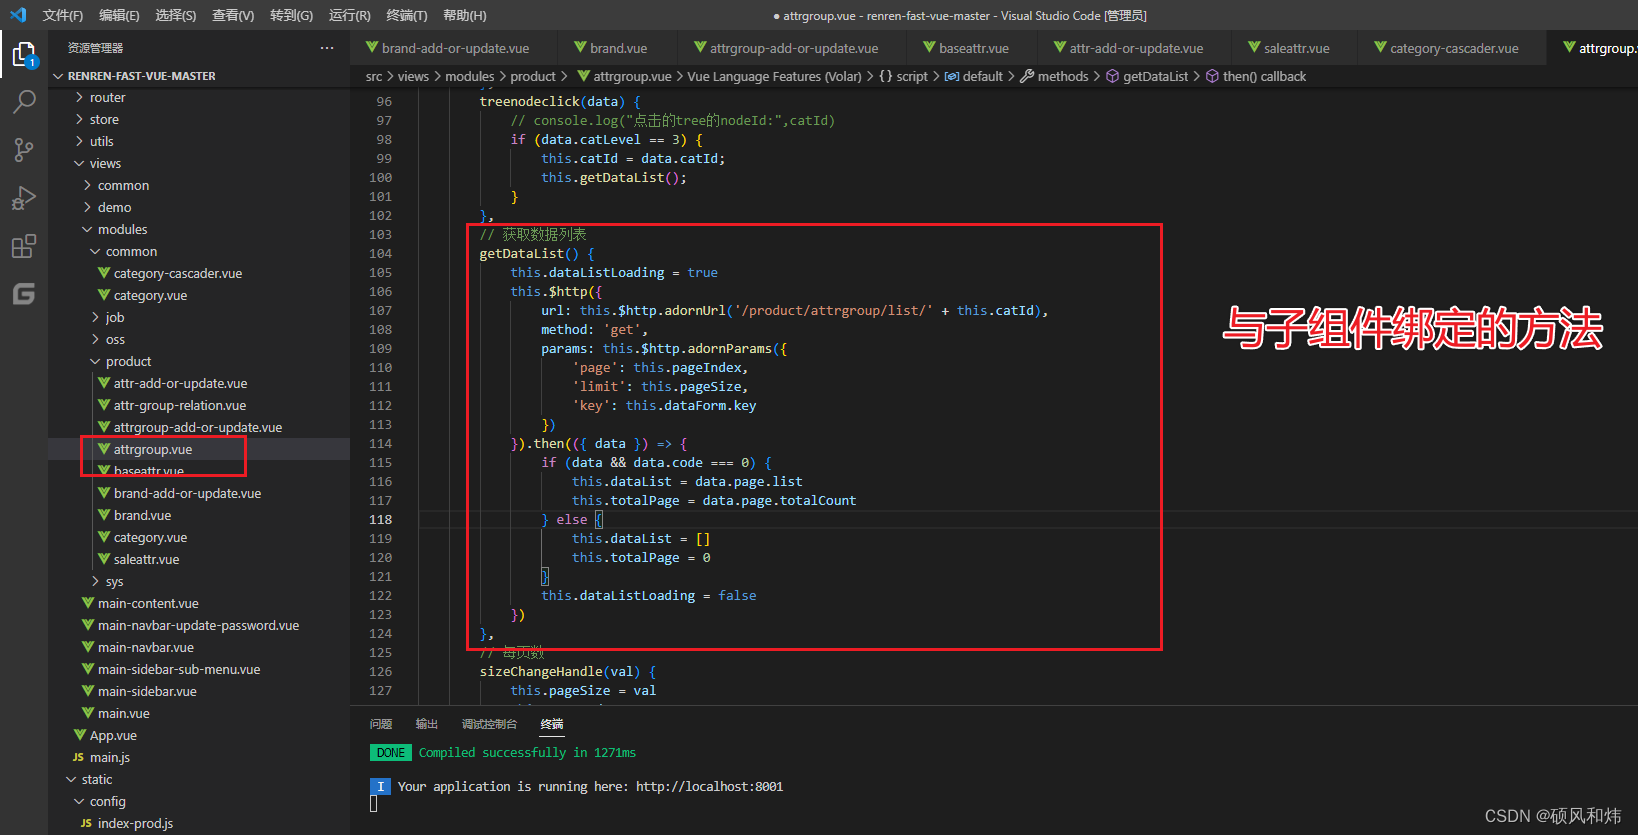Collapse the RENREN-FAST-VUE-MASTER root folder
Viewport: 1638px width, 835px height.
click(58, 76)
